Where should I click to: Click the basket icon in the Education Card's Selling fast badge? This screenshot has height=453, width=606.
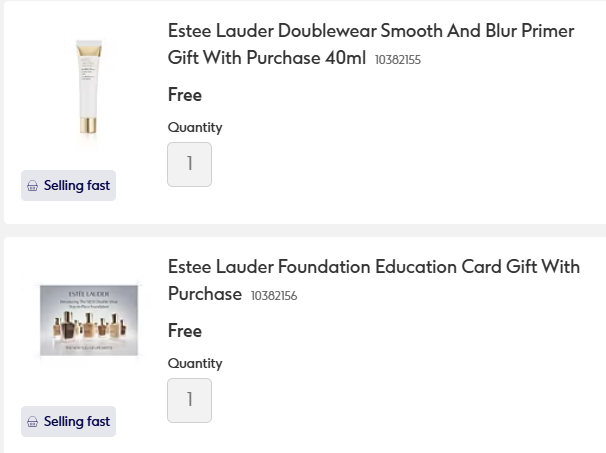pos(33,422)
